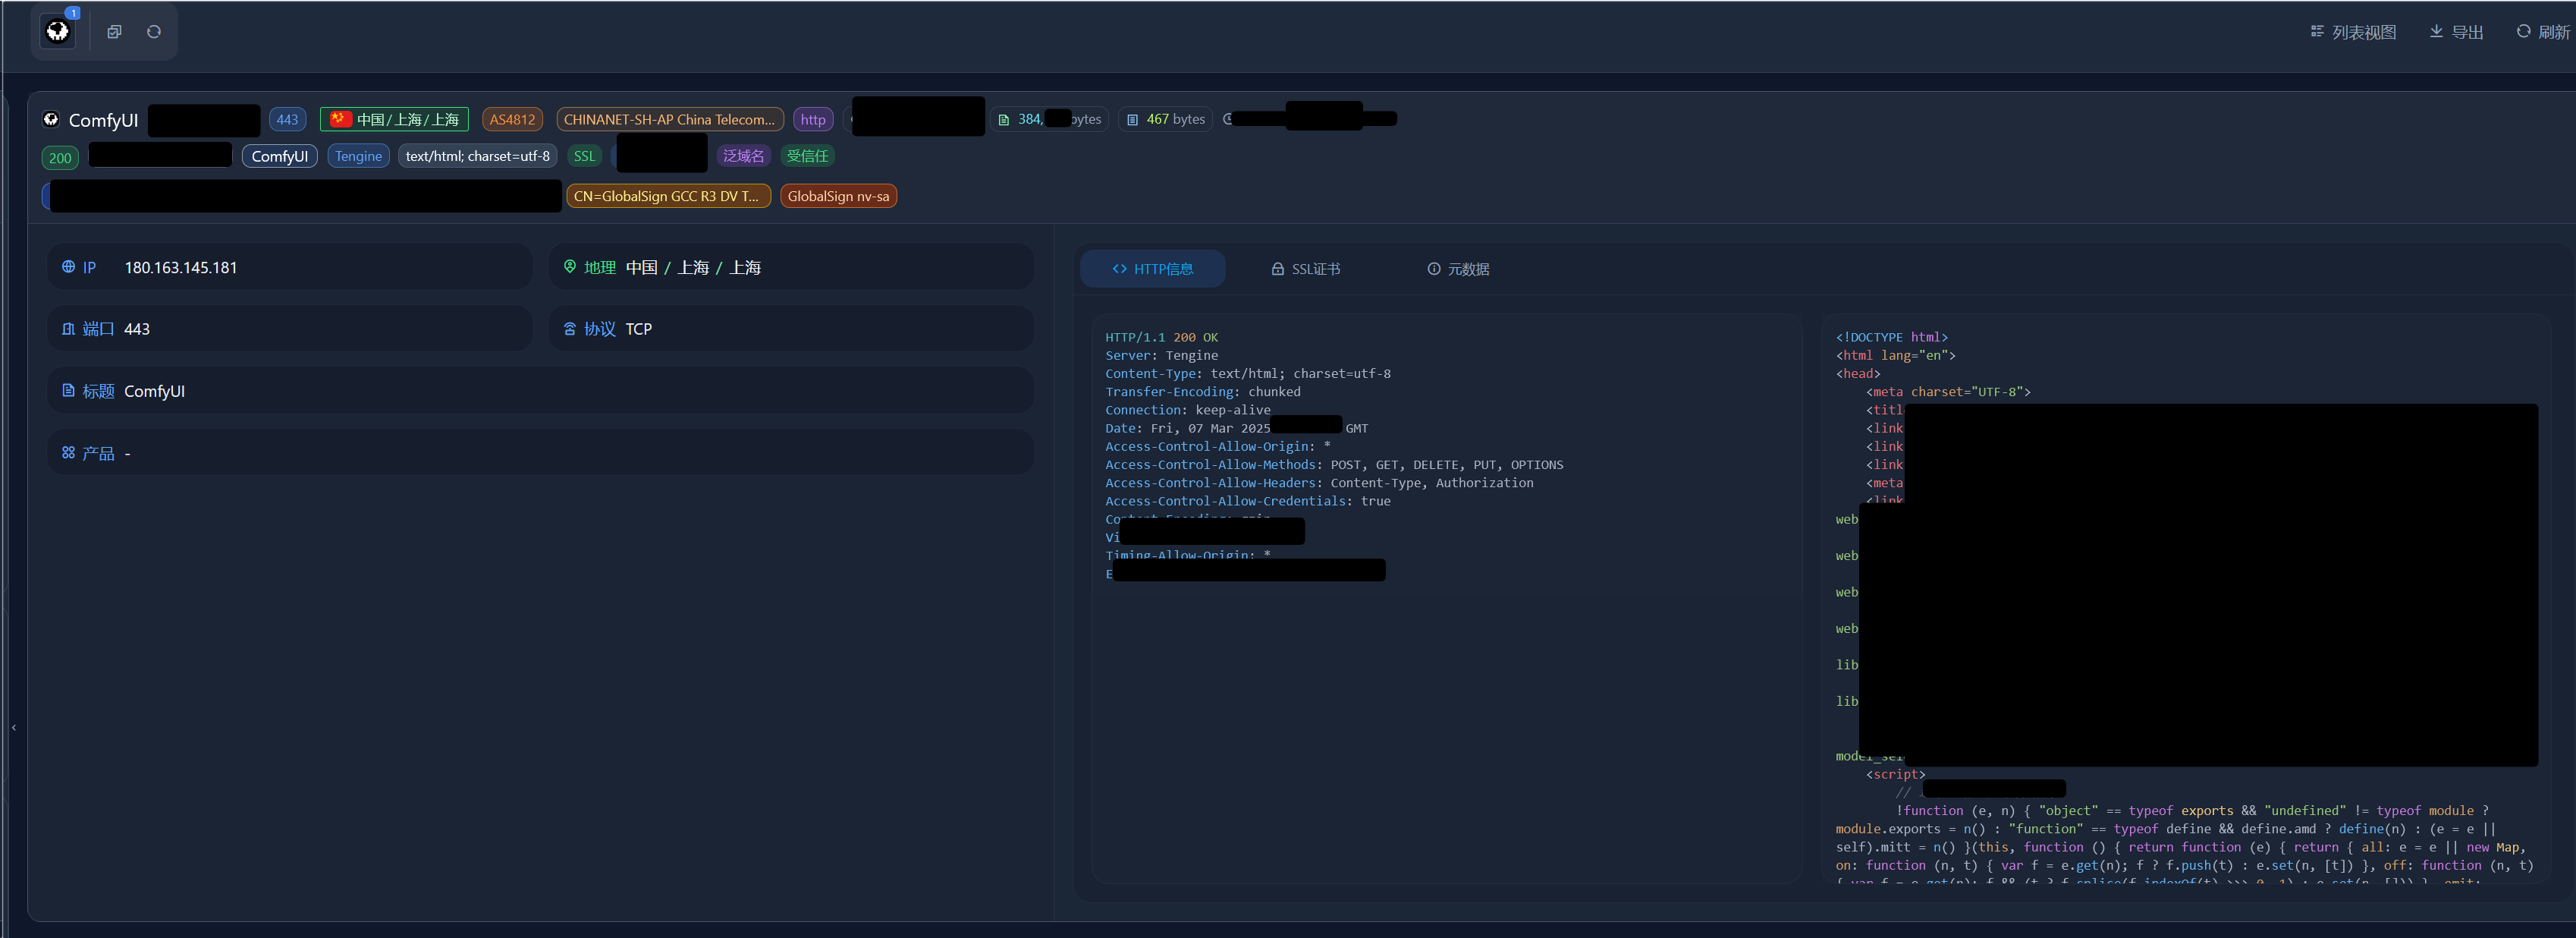Screen dimensions: 2576x938
Task: Click the location pin icon beside 地理
Action: (x=570, y=267)
